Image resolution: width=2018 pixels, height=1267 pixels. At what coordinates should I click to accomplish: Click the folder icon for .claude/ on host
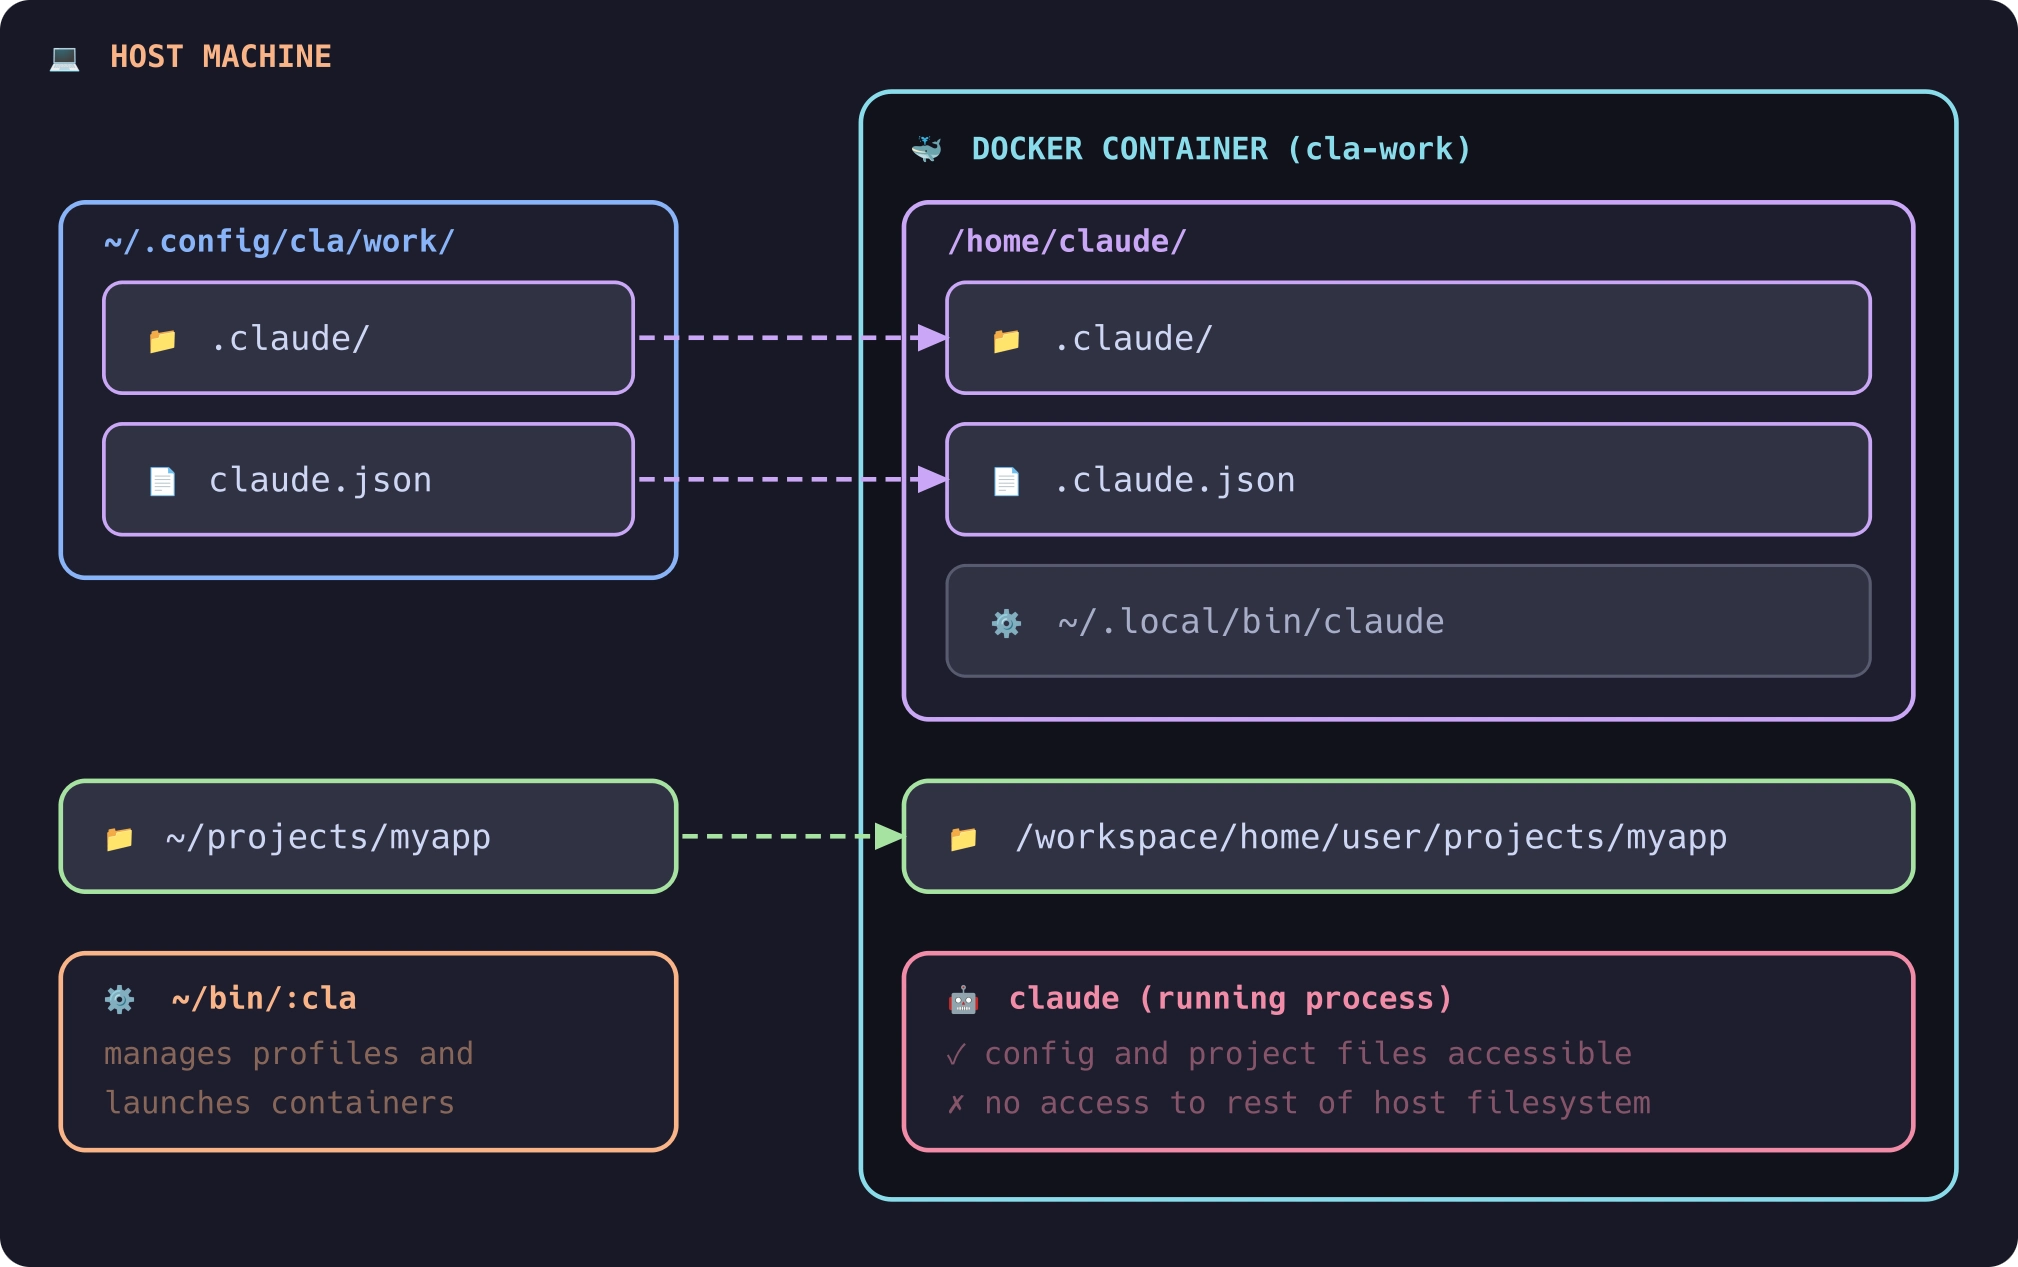click(x=163, y=338)
